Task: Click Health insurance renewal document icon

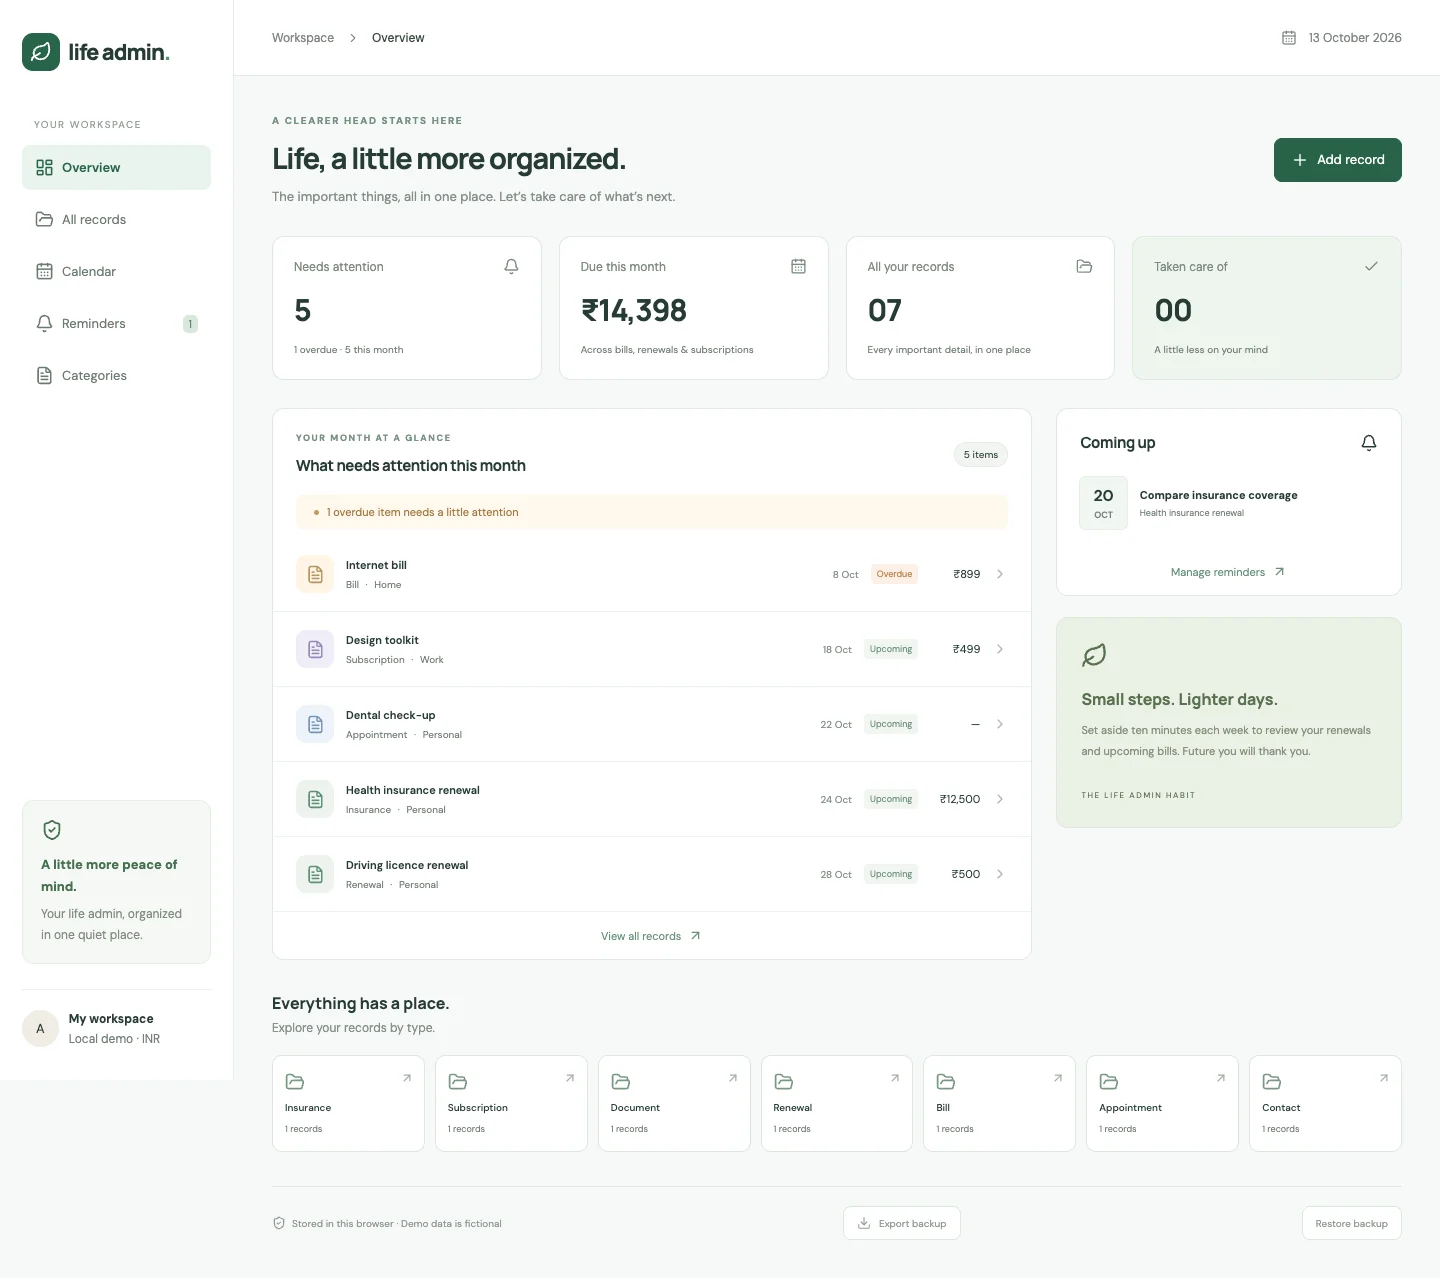Action: pos(315,799)
